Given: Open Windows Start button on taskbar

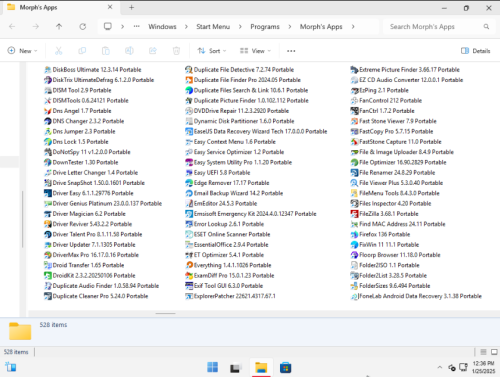Looking at the screenshot, I should (212, 367).
